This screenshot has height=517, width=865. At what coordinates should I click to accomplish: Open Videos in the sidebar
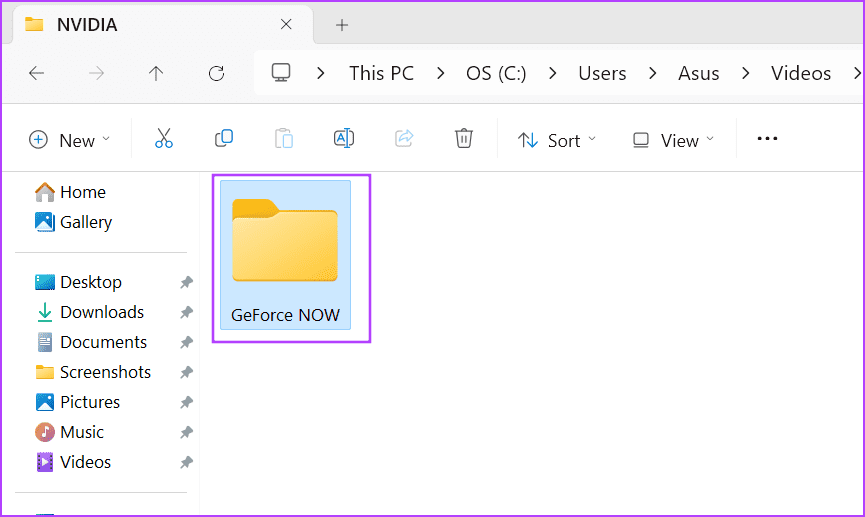click(73, 462)
